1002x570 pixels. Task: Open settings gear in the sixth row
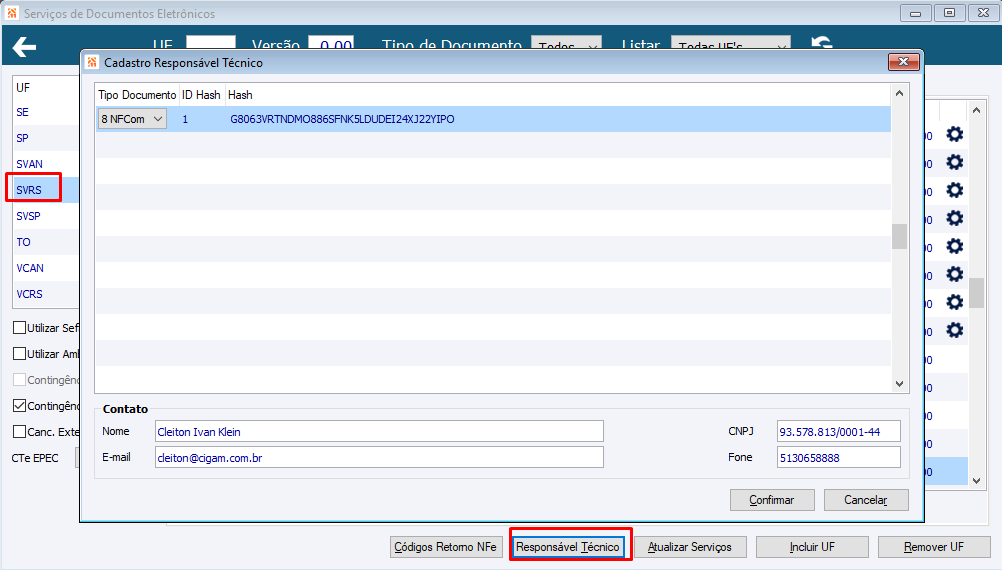[x=955, y=275]
